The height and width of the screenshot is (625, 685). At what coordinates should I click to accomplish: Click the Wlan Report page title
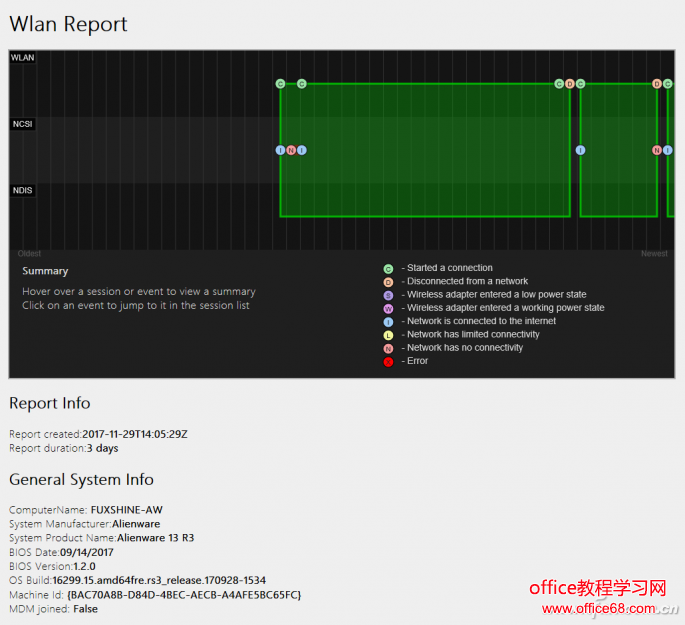point(68,24)
